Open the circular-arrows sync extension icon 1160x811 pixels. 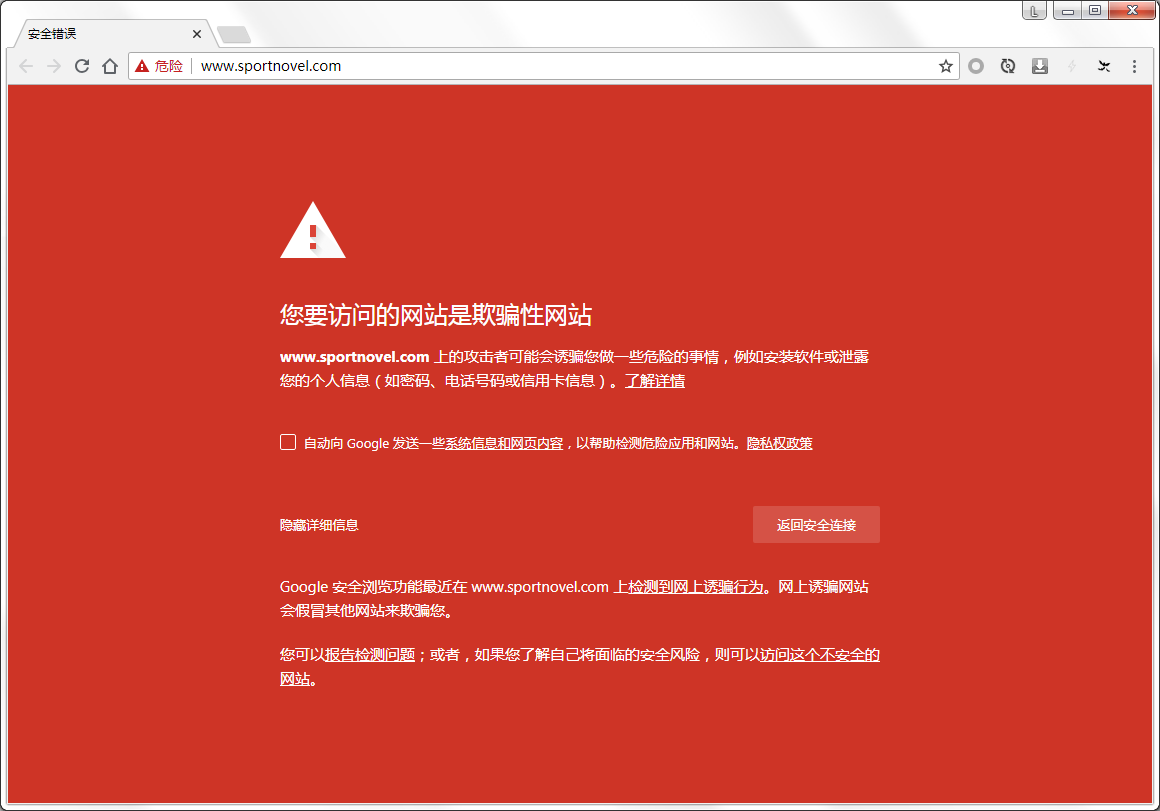tap(1008, 66)
